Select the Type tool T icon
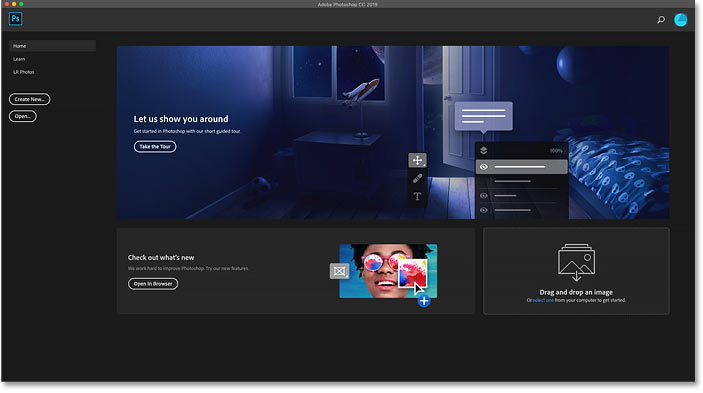Screen dimensions: 703x393 click(x=417, y=196)
